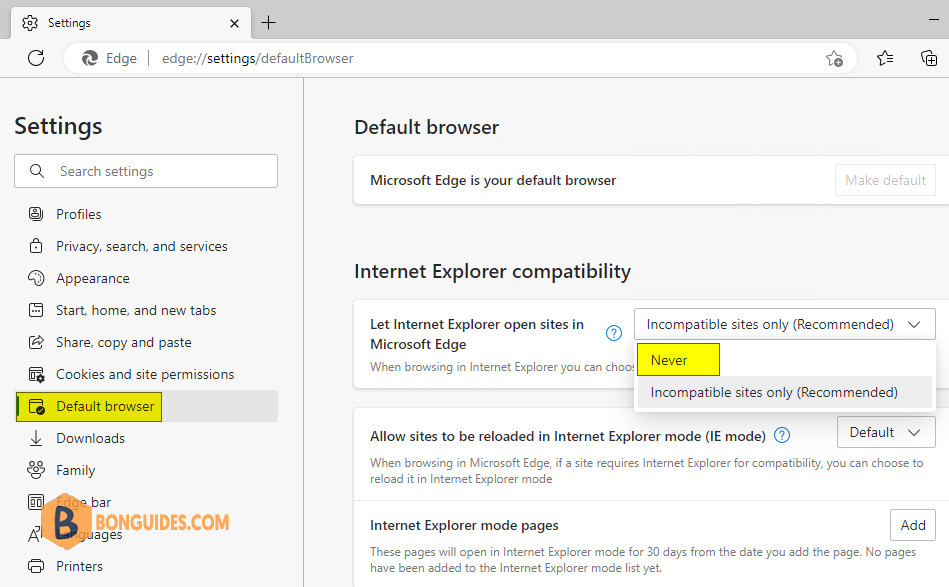
Task: Click the Privacy lock icon
Action: click(x=36, y=246)
